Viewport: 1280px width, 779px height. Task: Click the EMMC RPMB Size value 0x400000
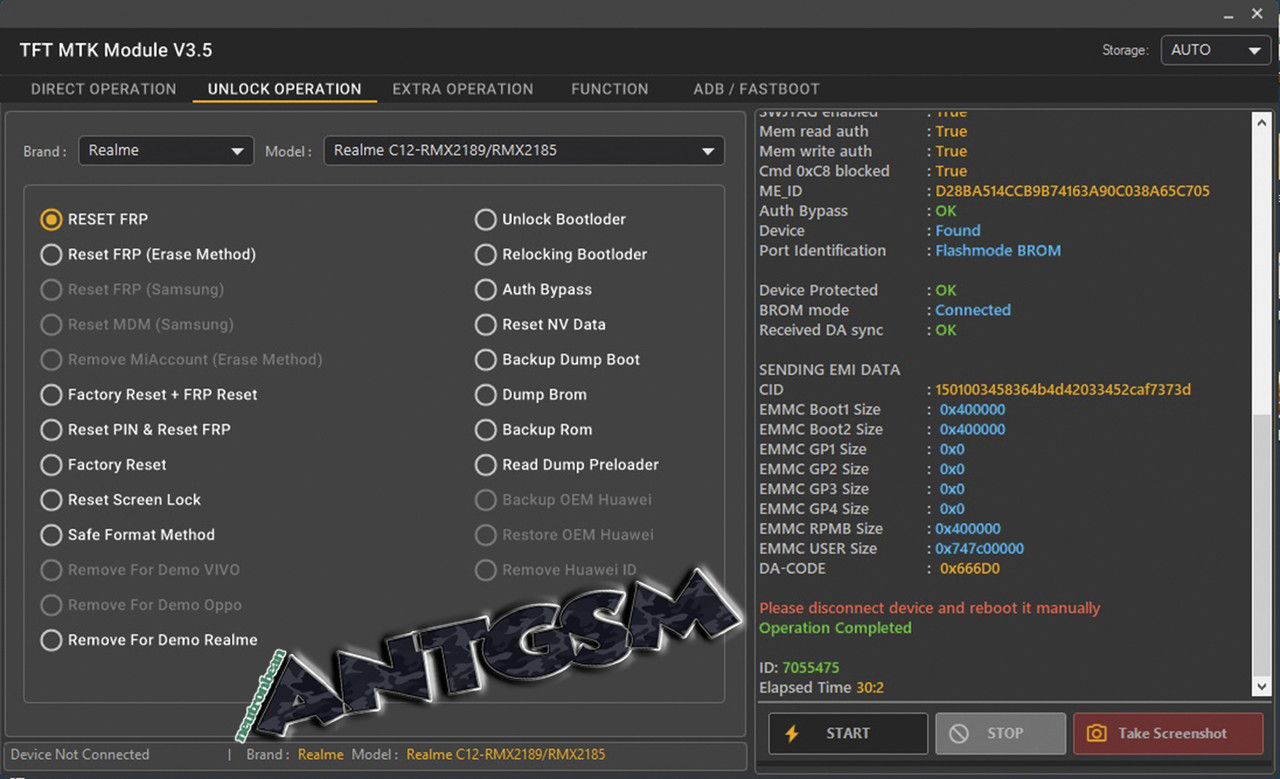tap(968, 529)
